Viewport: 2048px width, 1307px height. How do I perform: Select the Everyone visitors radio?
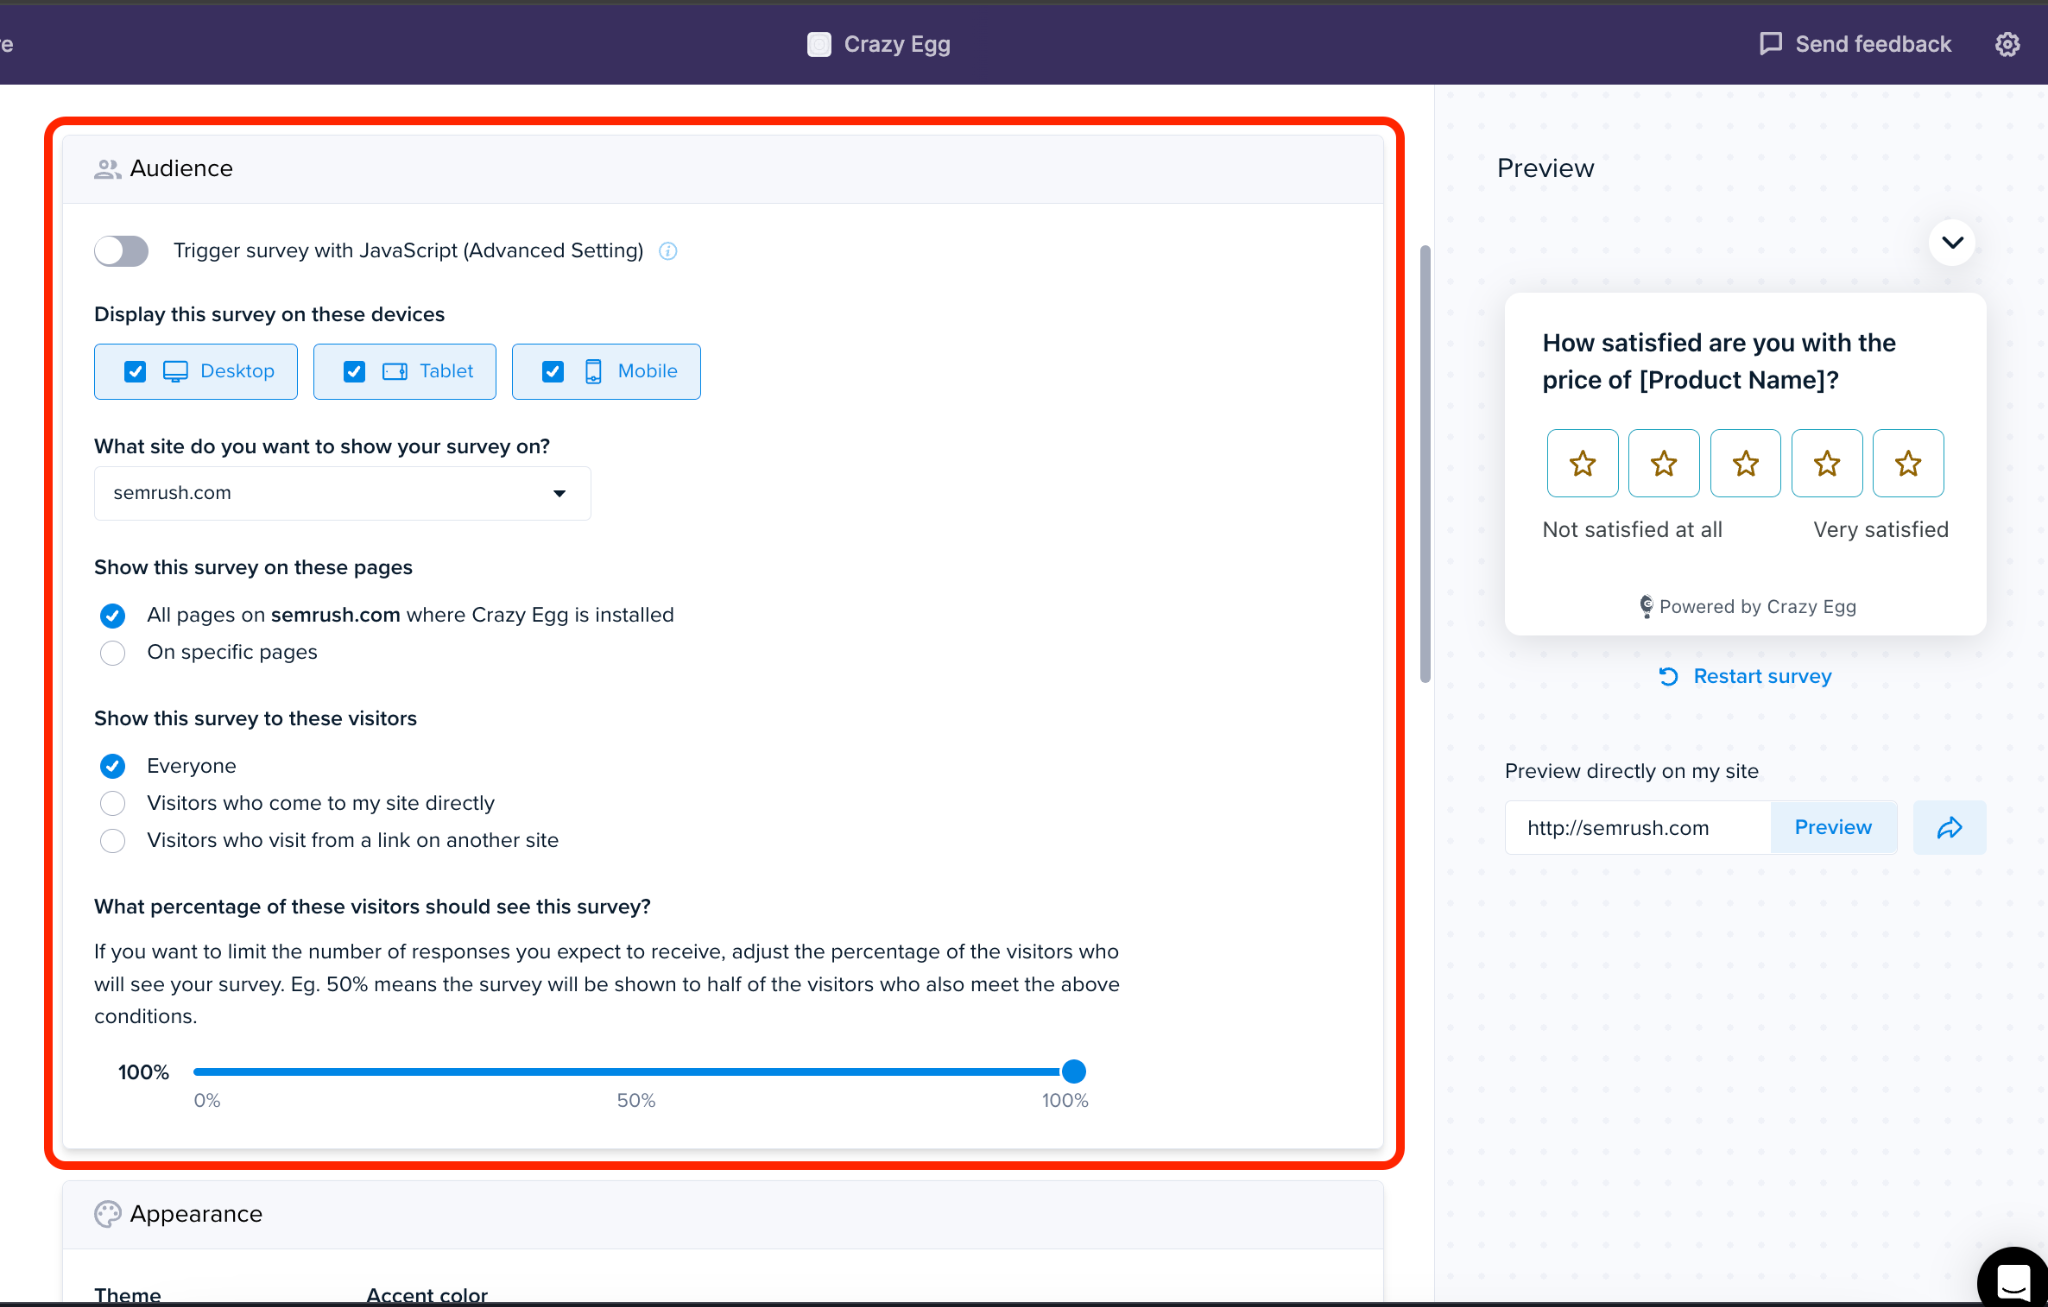[113, 766]
